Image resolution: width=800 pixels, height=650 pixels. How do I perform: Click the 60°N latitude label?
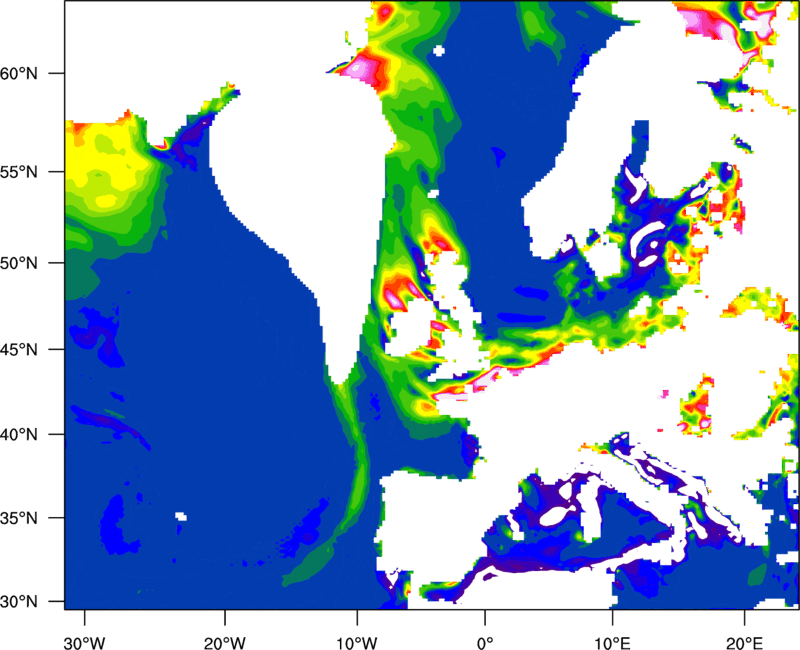click(19, 73)
